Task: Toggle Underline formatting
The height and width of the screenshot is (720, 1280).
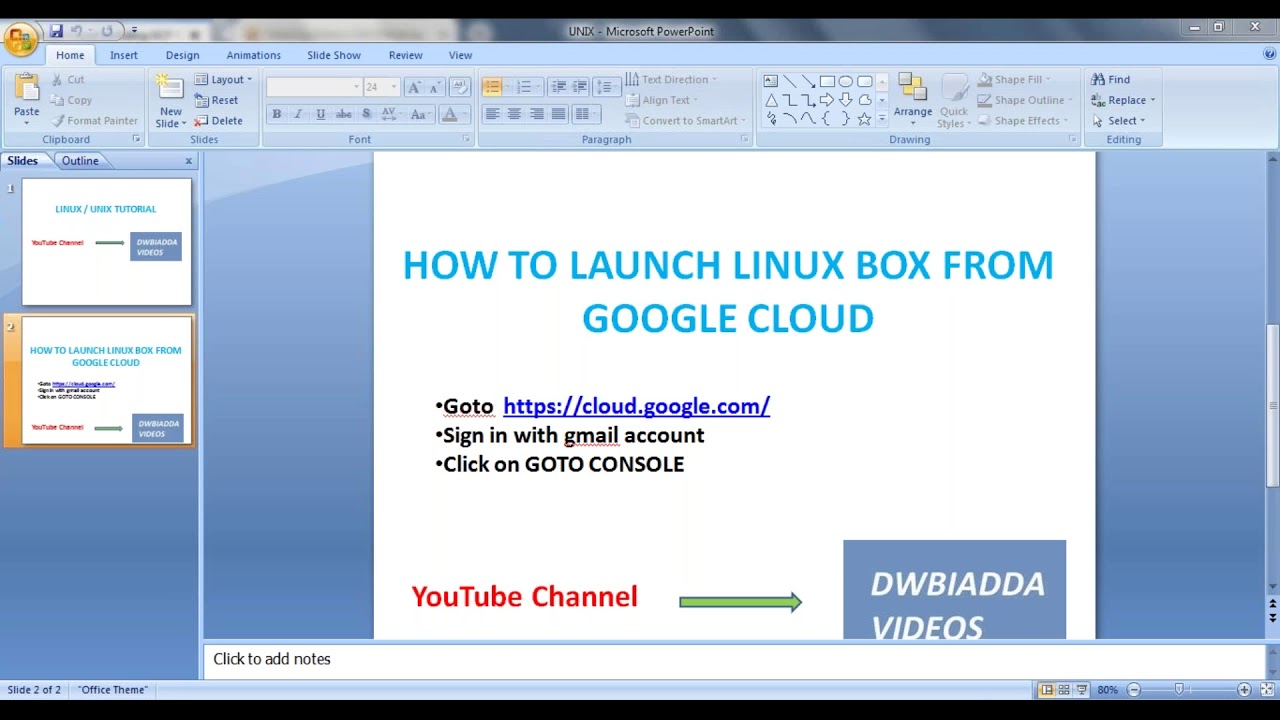Action: [x=320, y=114]
